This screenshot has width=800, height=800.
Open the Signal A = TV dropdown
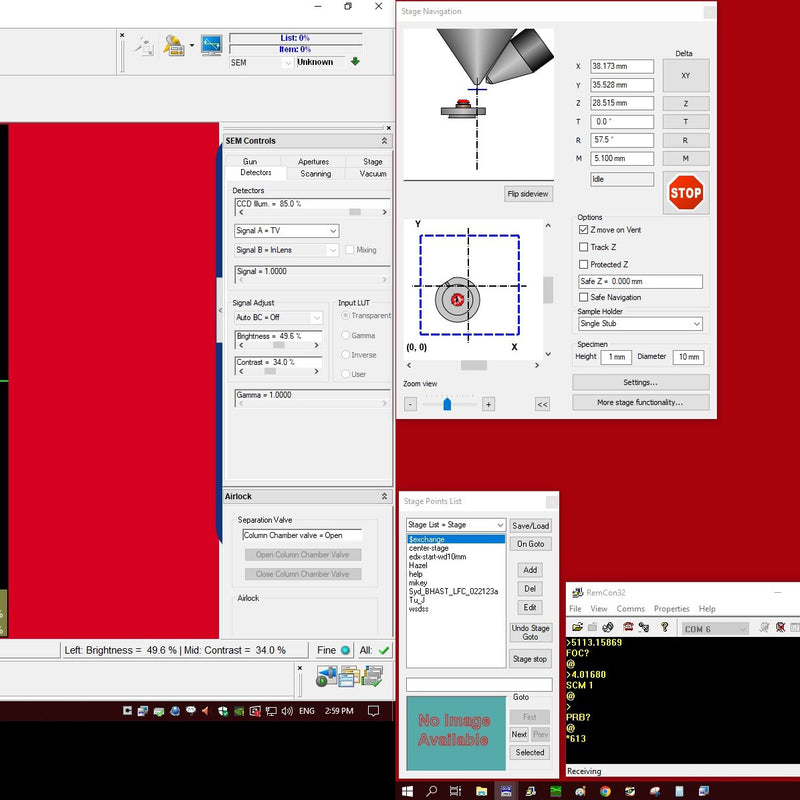pos(286,231)
